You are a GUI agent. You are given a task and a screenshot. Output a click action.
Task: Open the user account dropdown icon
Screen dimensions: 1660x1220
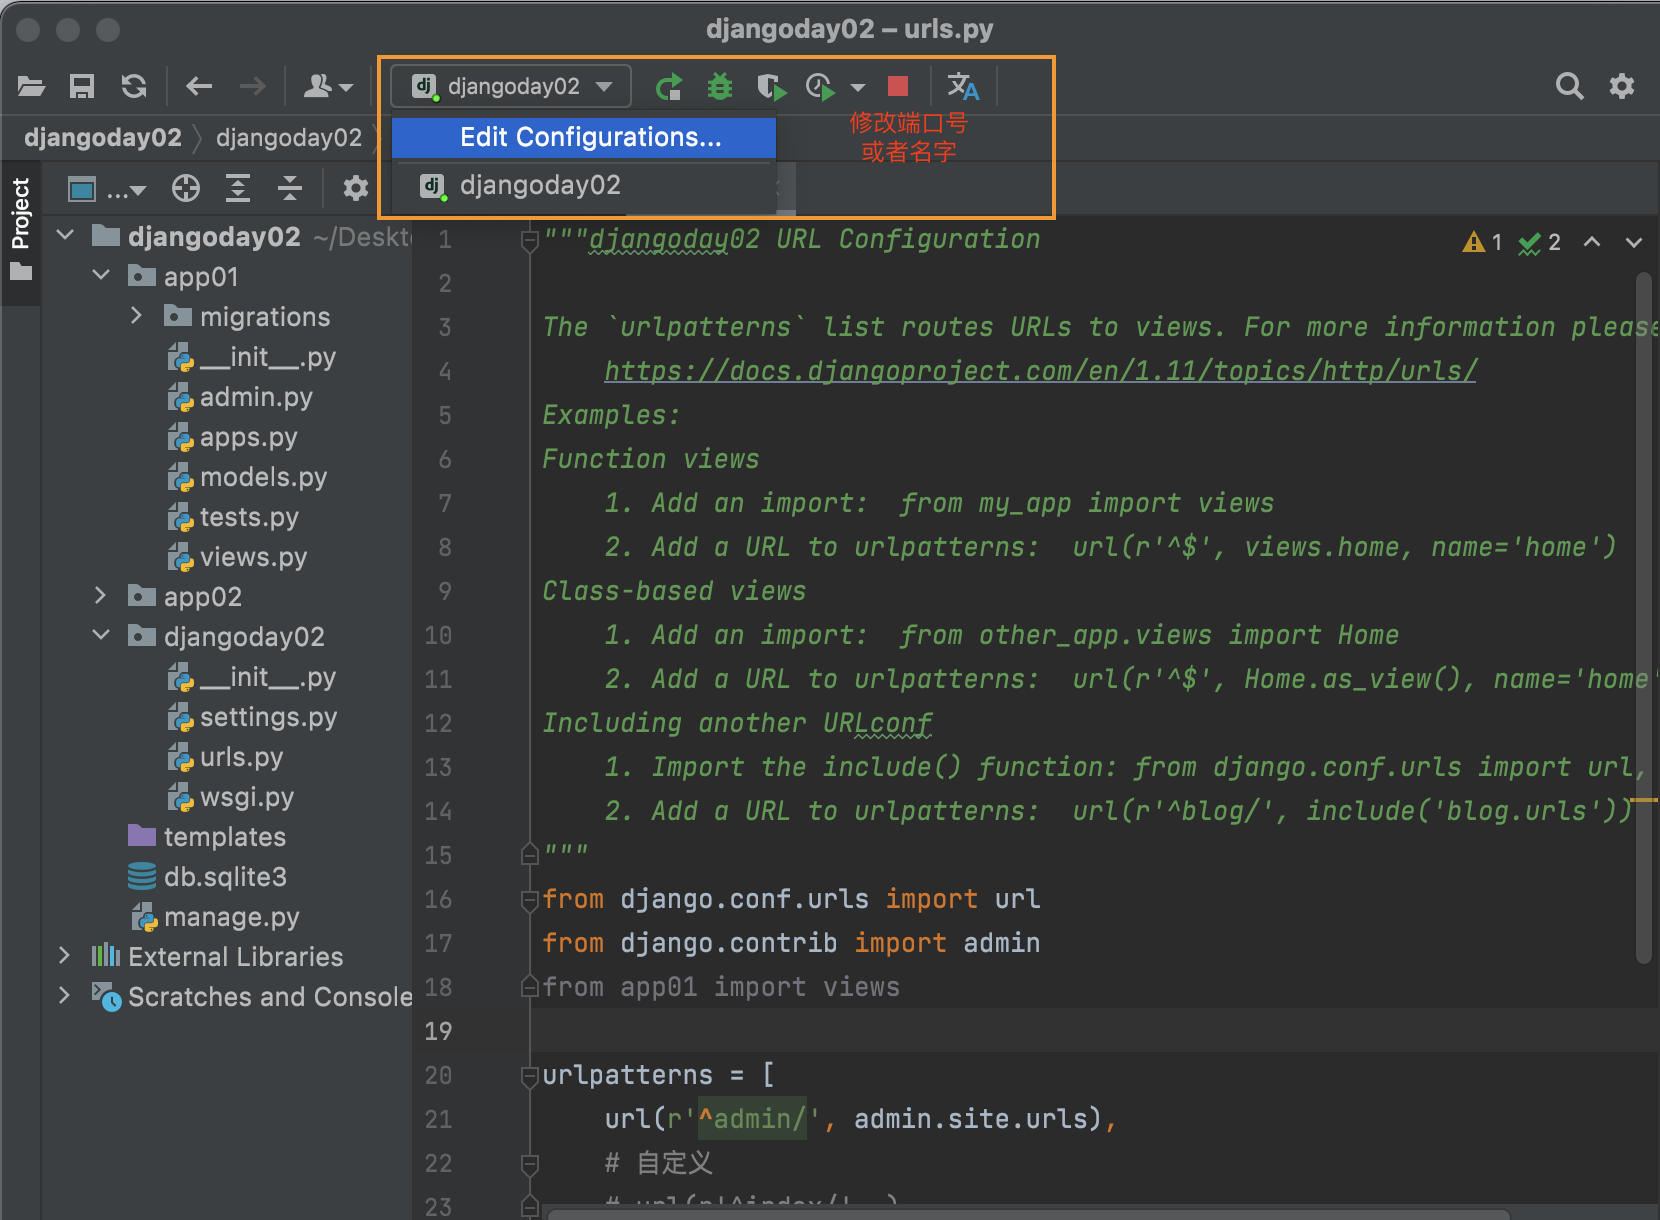[328, 87]
